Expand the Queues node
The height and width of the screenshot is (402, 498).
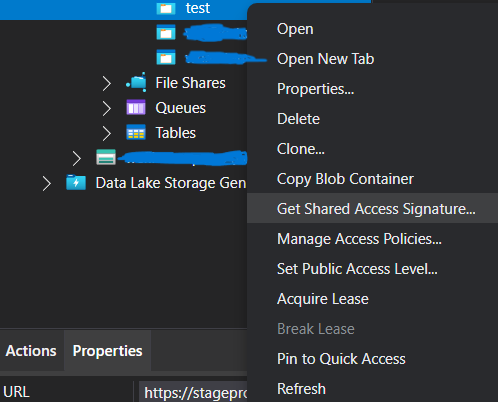pyautogui.click(x=107, y=108)
